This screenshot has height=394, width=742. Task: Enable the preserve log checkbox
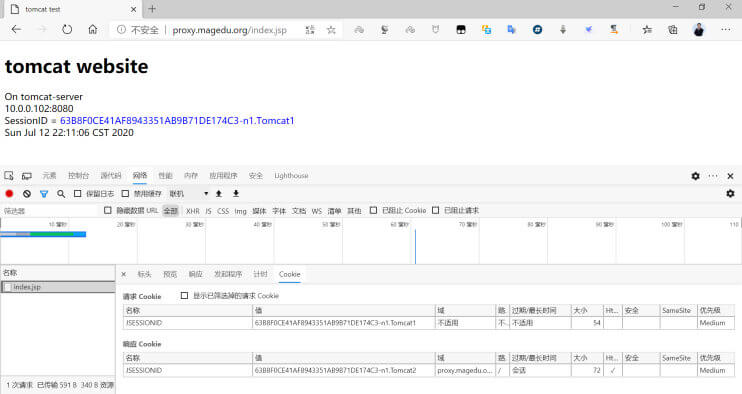(x=78, y=193)
